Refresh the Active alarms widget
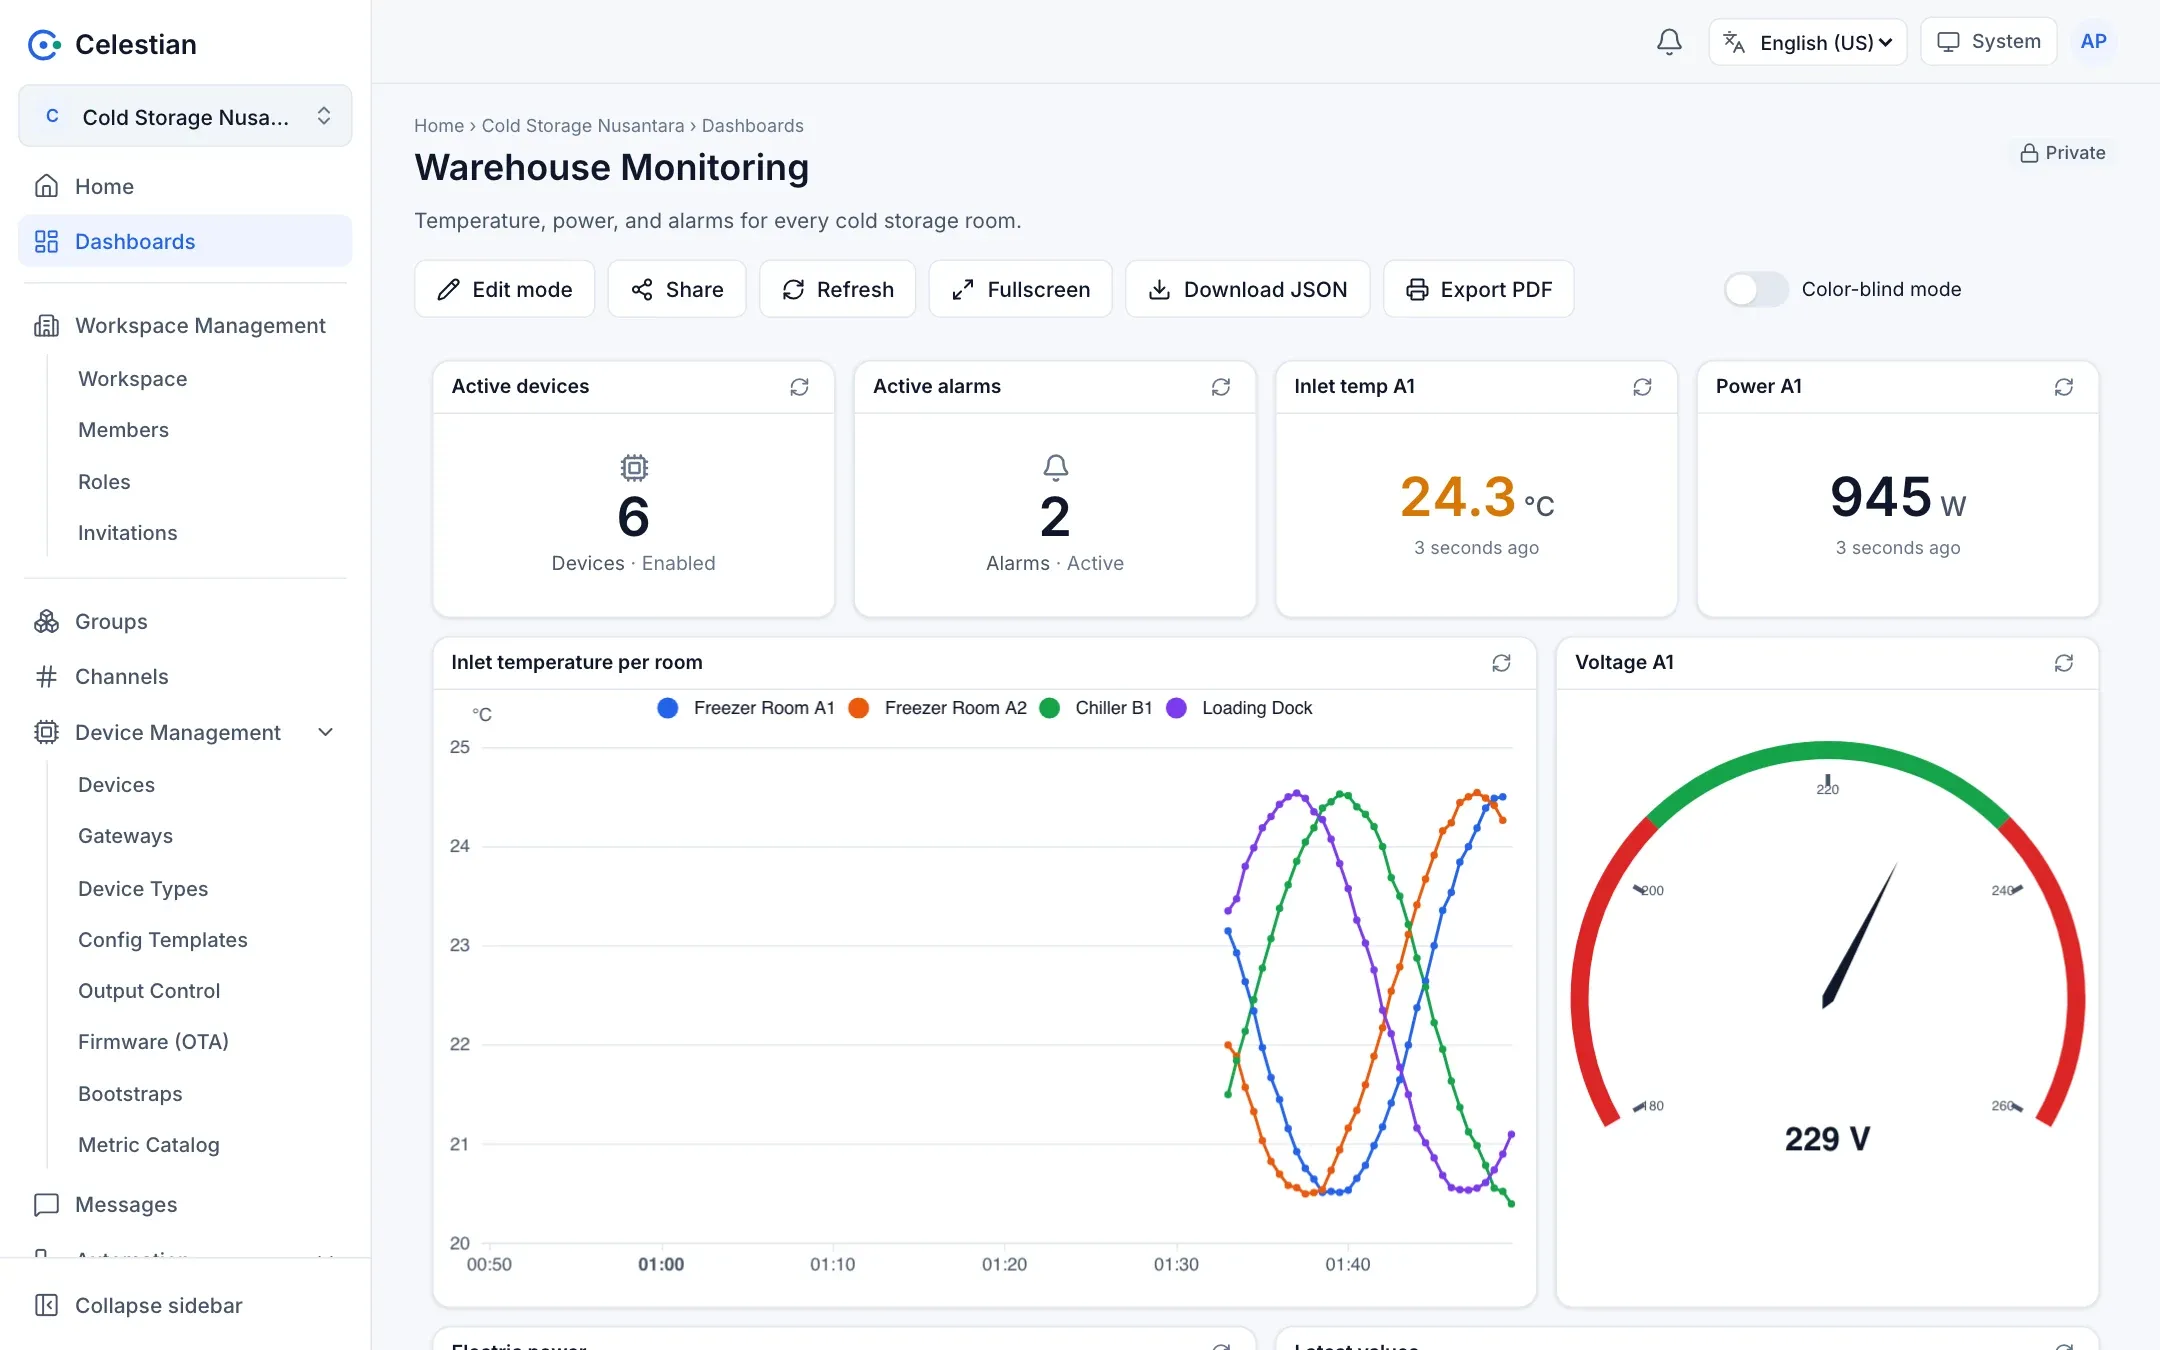 click(x=1221, y=387)
